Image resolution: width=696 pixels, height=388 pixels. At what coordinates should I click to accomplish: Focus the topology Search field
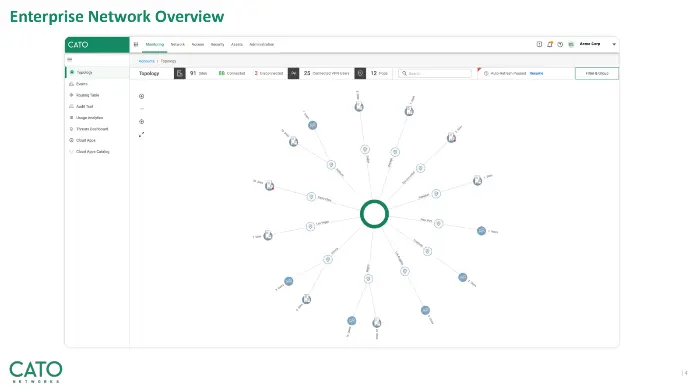[435, 73]
